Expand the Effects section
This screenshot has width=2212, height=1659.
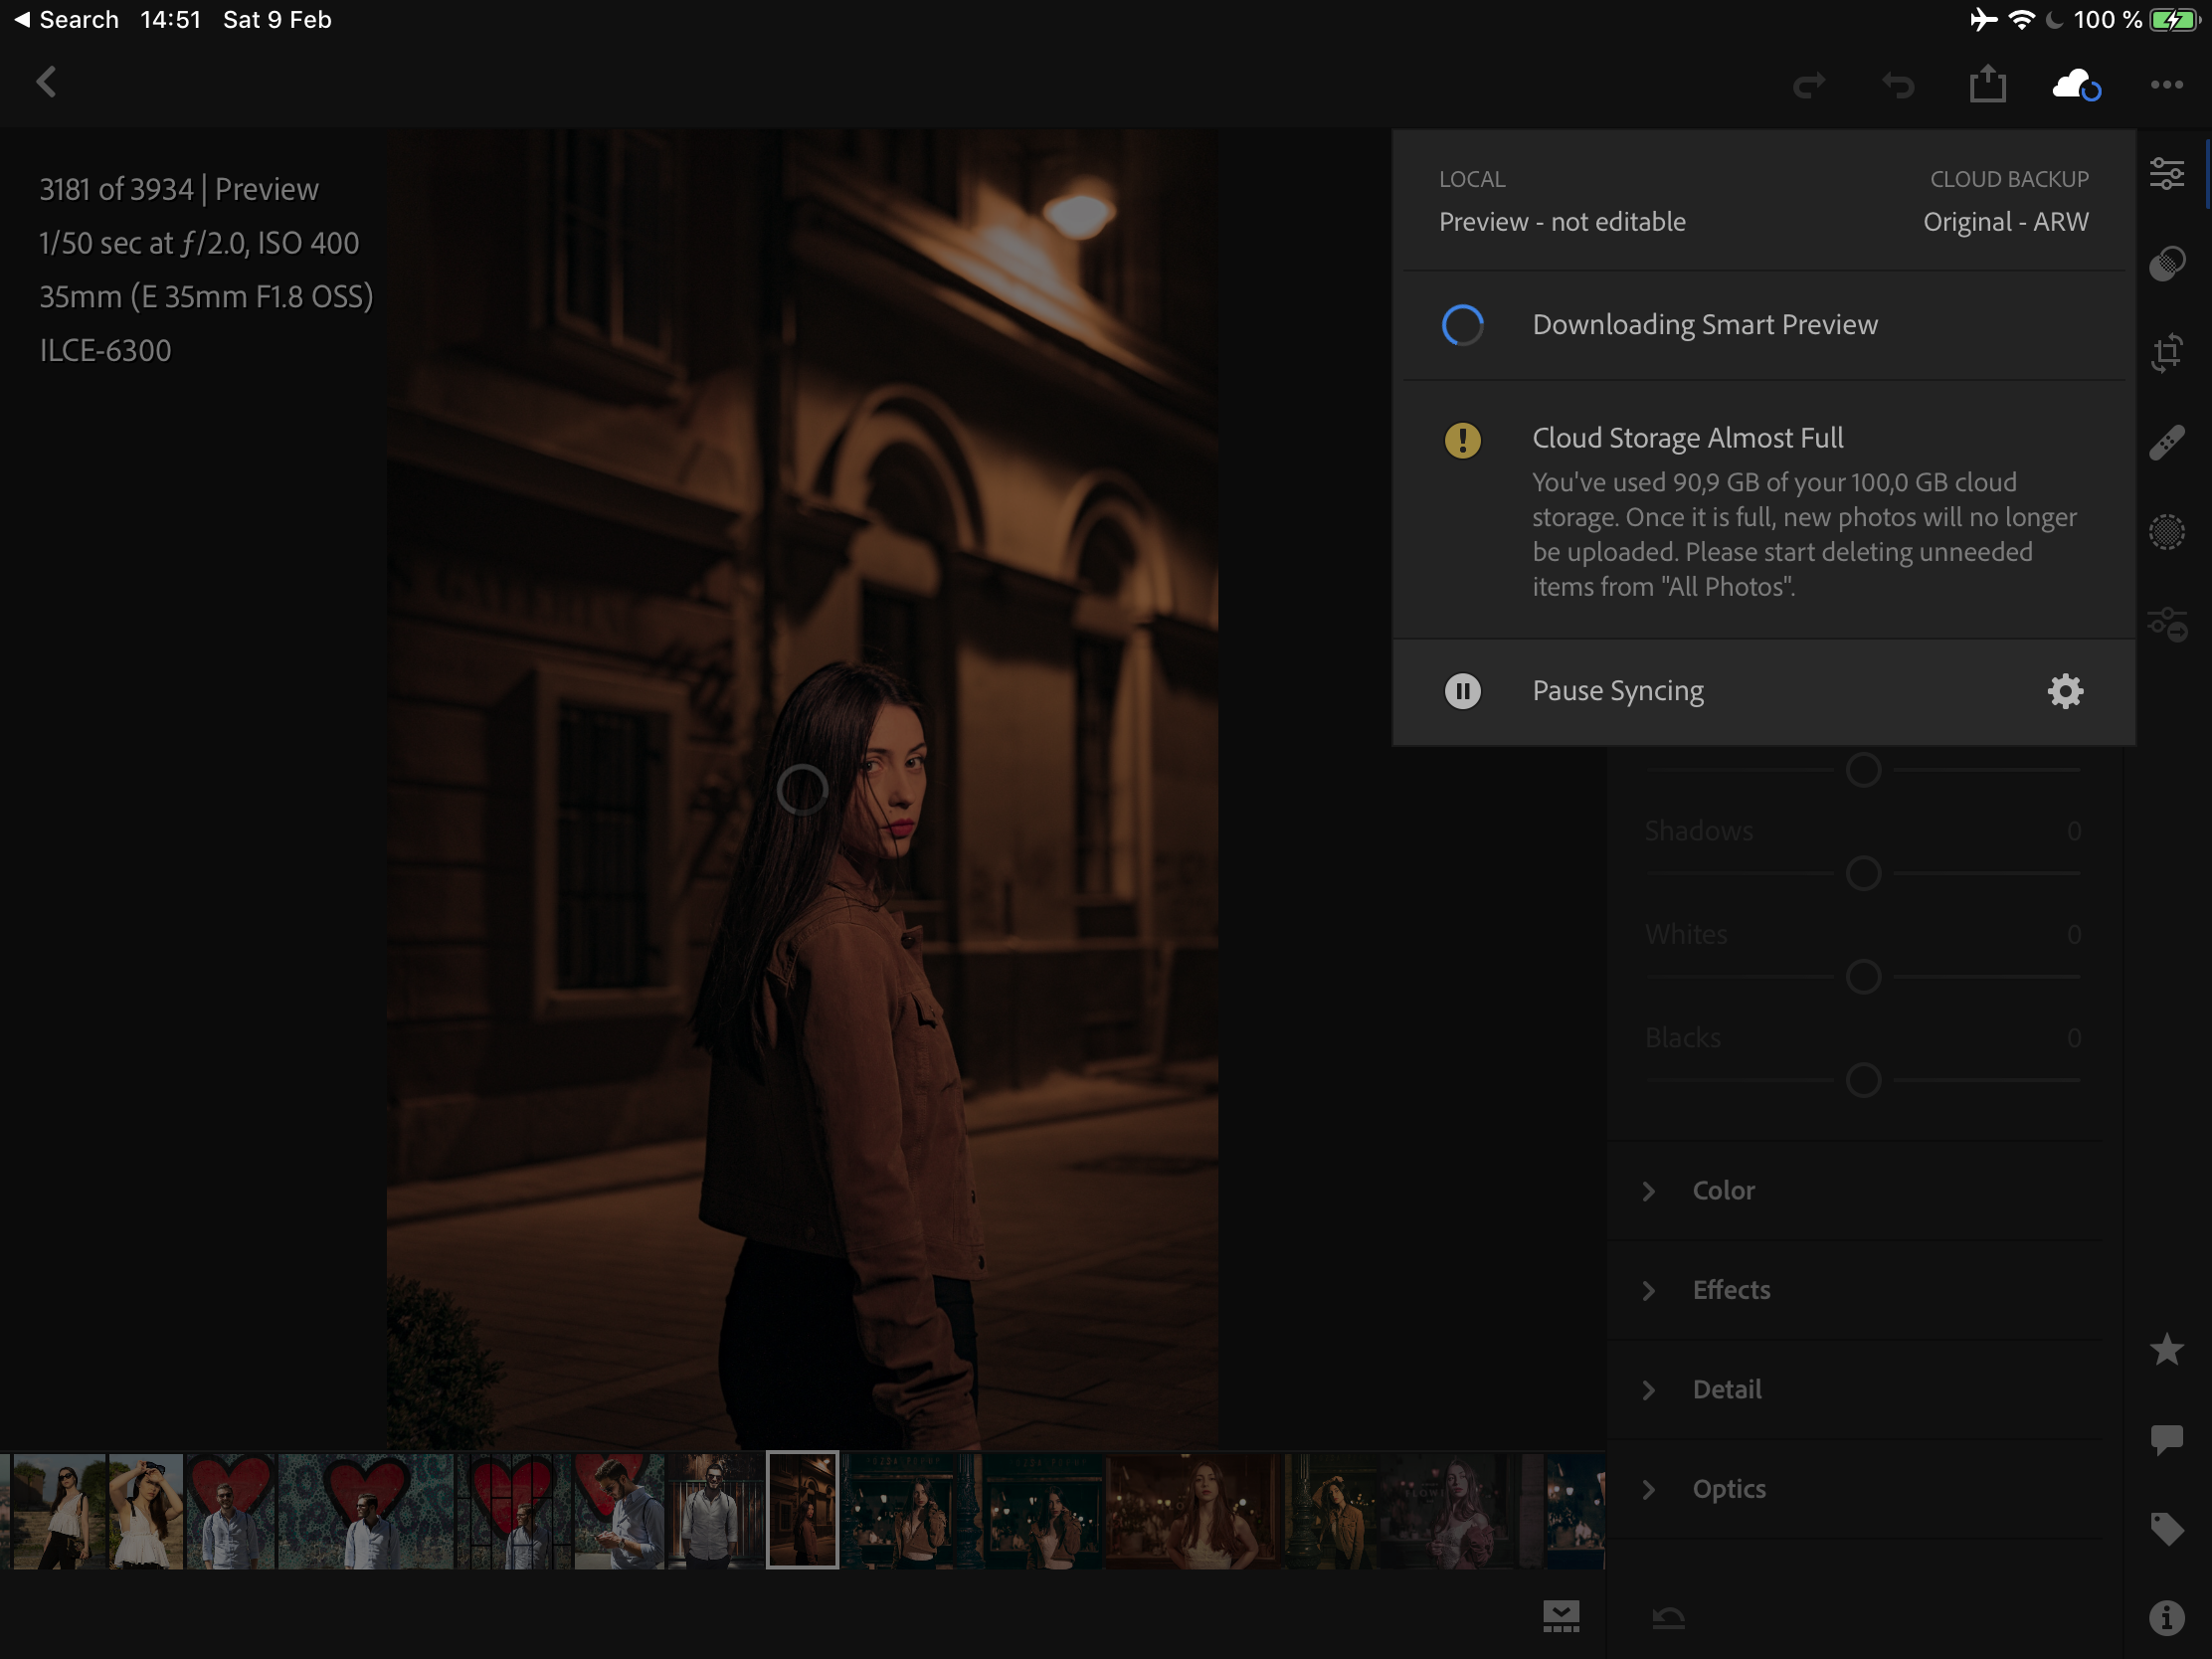[1855, 1290]
